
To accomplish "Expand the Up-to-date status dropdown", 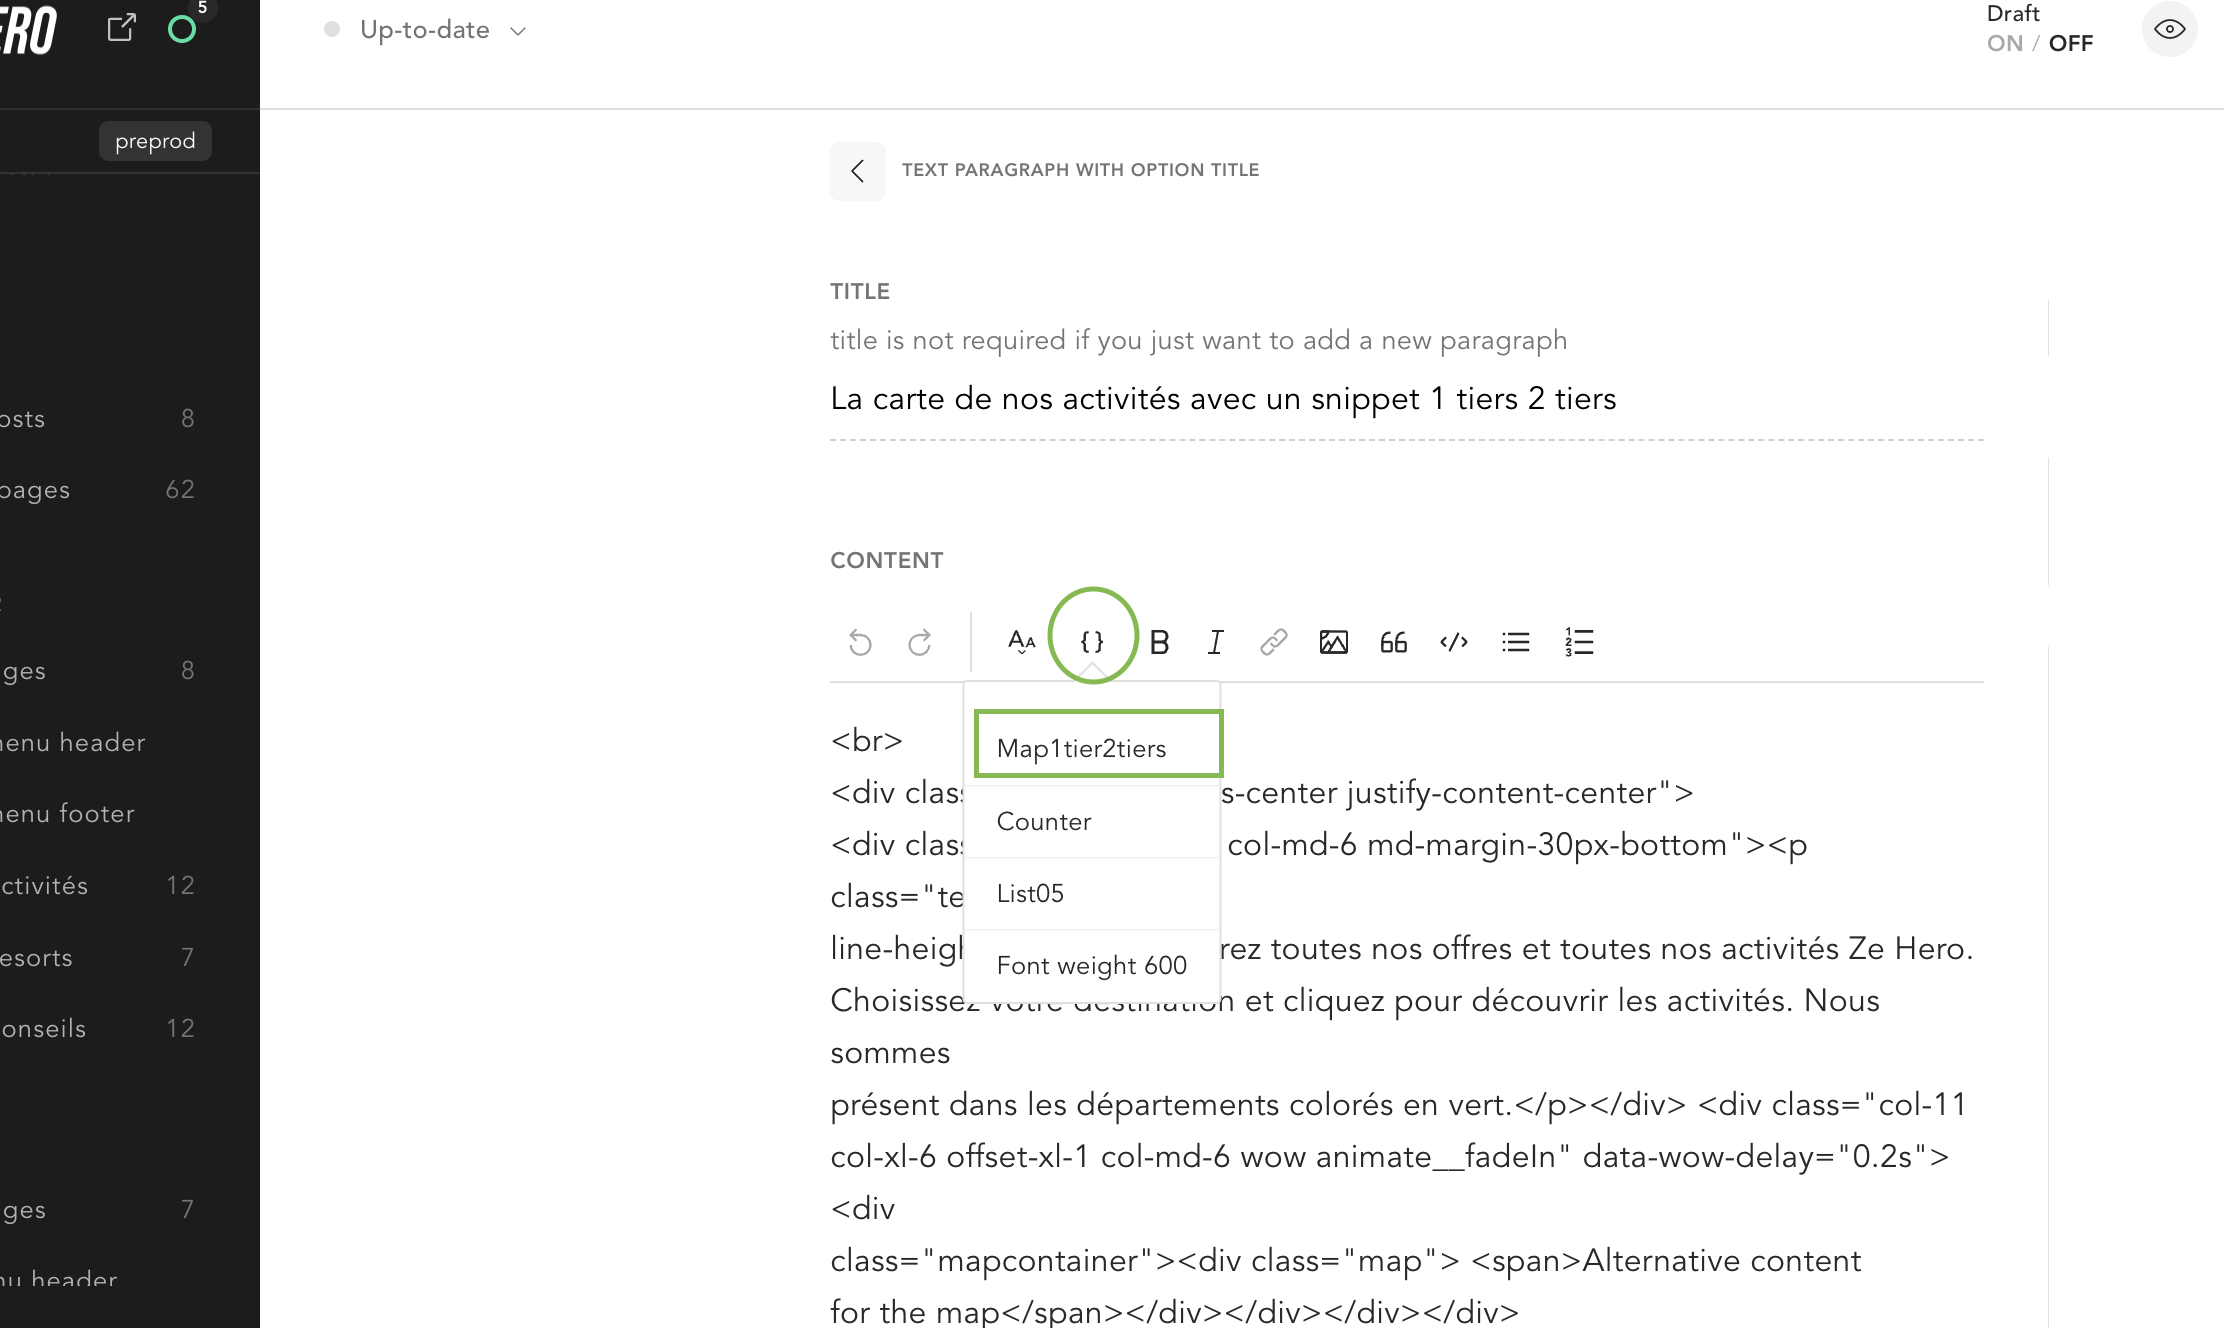I will [x=517, y=31].
